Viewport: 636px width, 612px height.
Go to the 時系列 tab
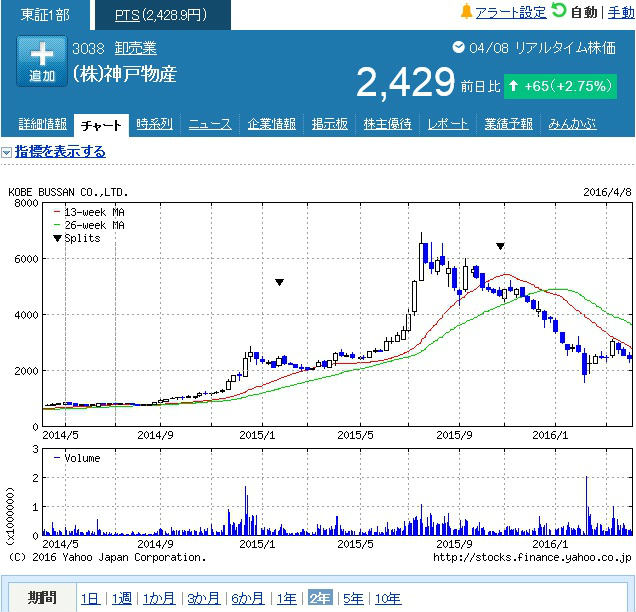point(155,124)
